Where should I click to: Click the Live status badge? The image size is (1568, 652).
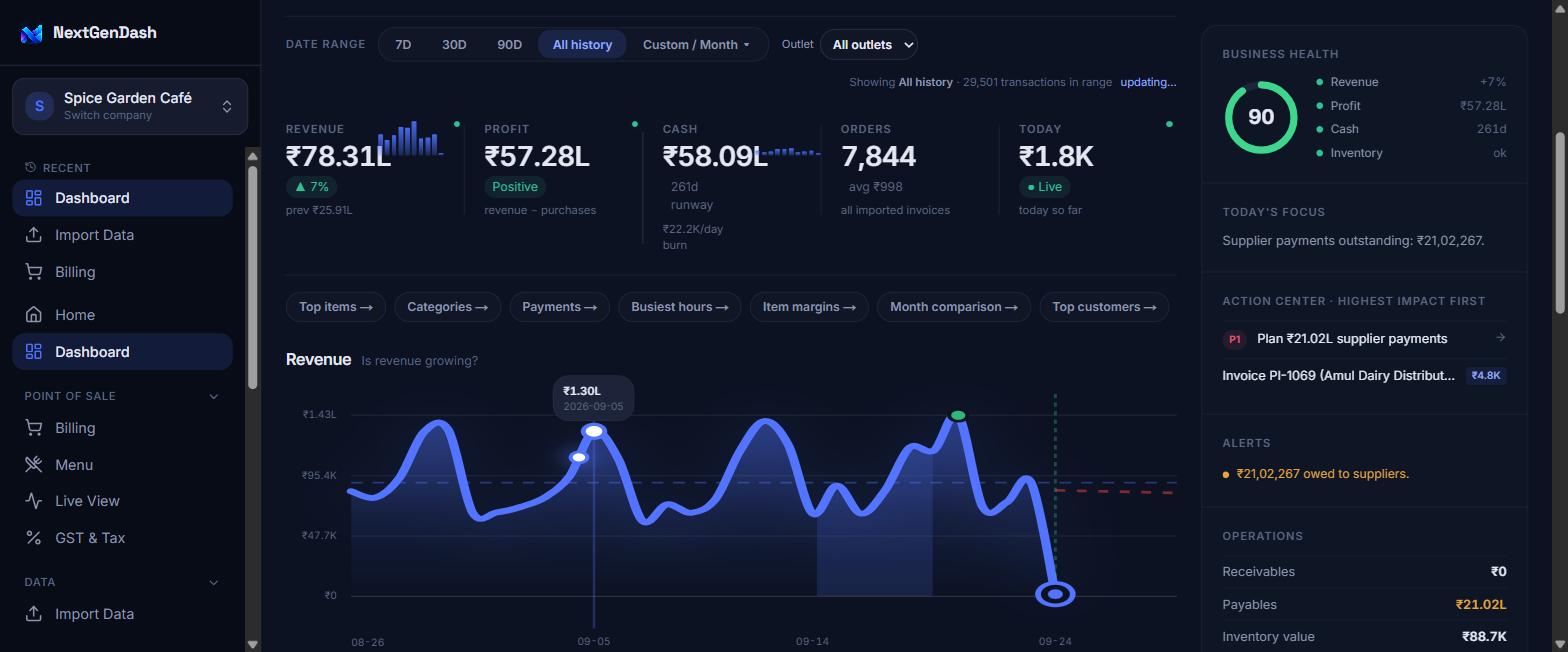click(1045, 187)
